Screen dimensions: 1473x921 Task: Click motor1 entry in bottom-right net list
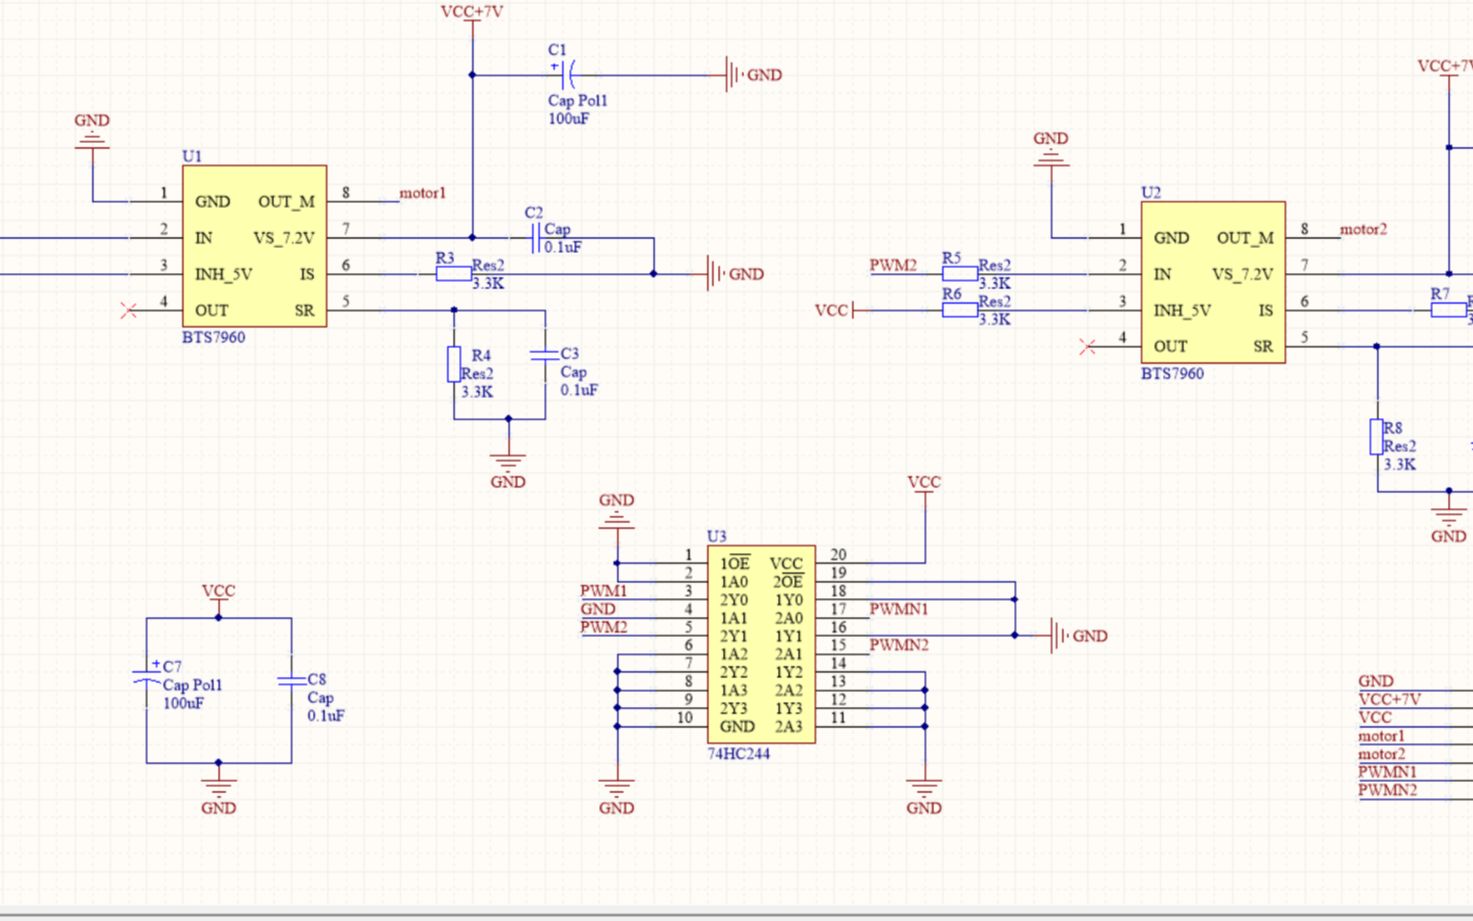pyautogui.click(x=1382, y=736)
